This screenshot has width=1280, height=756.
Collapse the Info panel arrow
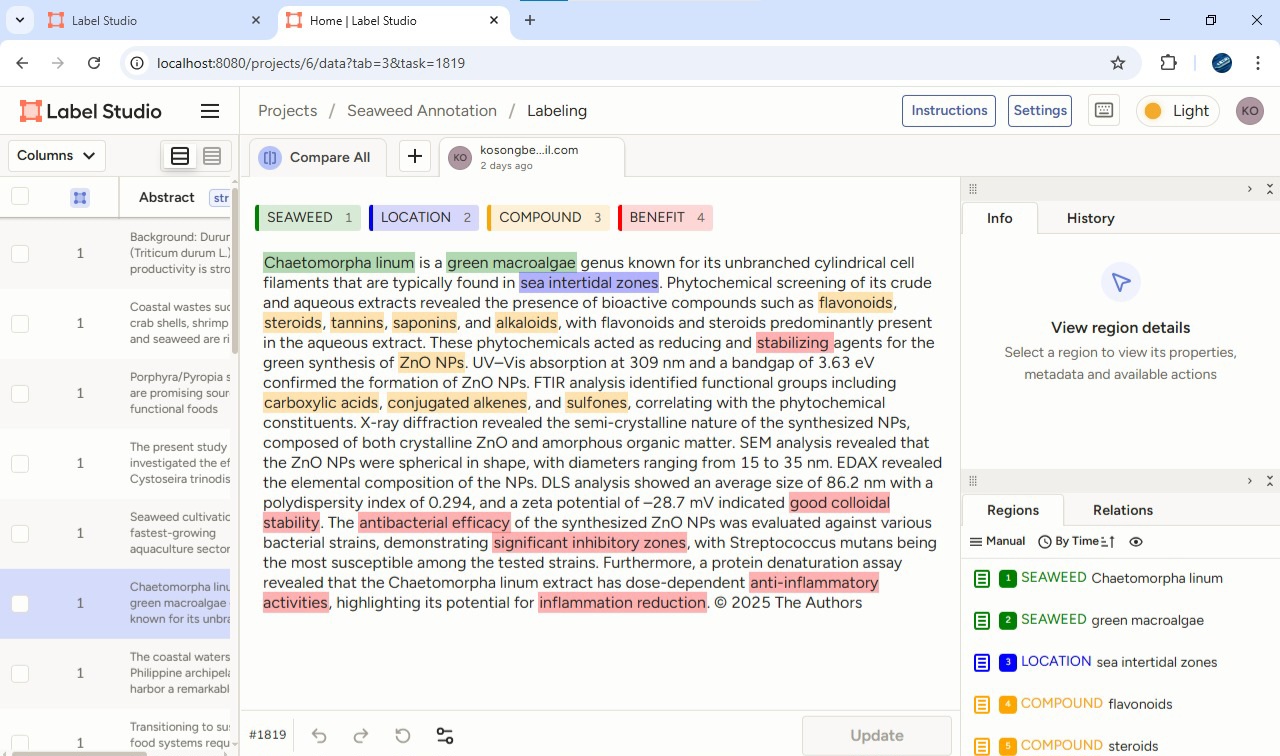pos(1249,189)
